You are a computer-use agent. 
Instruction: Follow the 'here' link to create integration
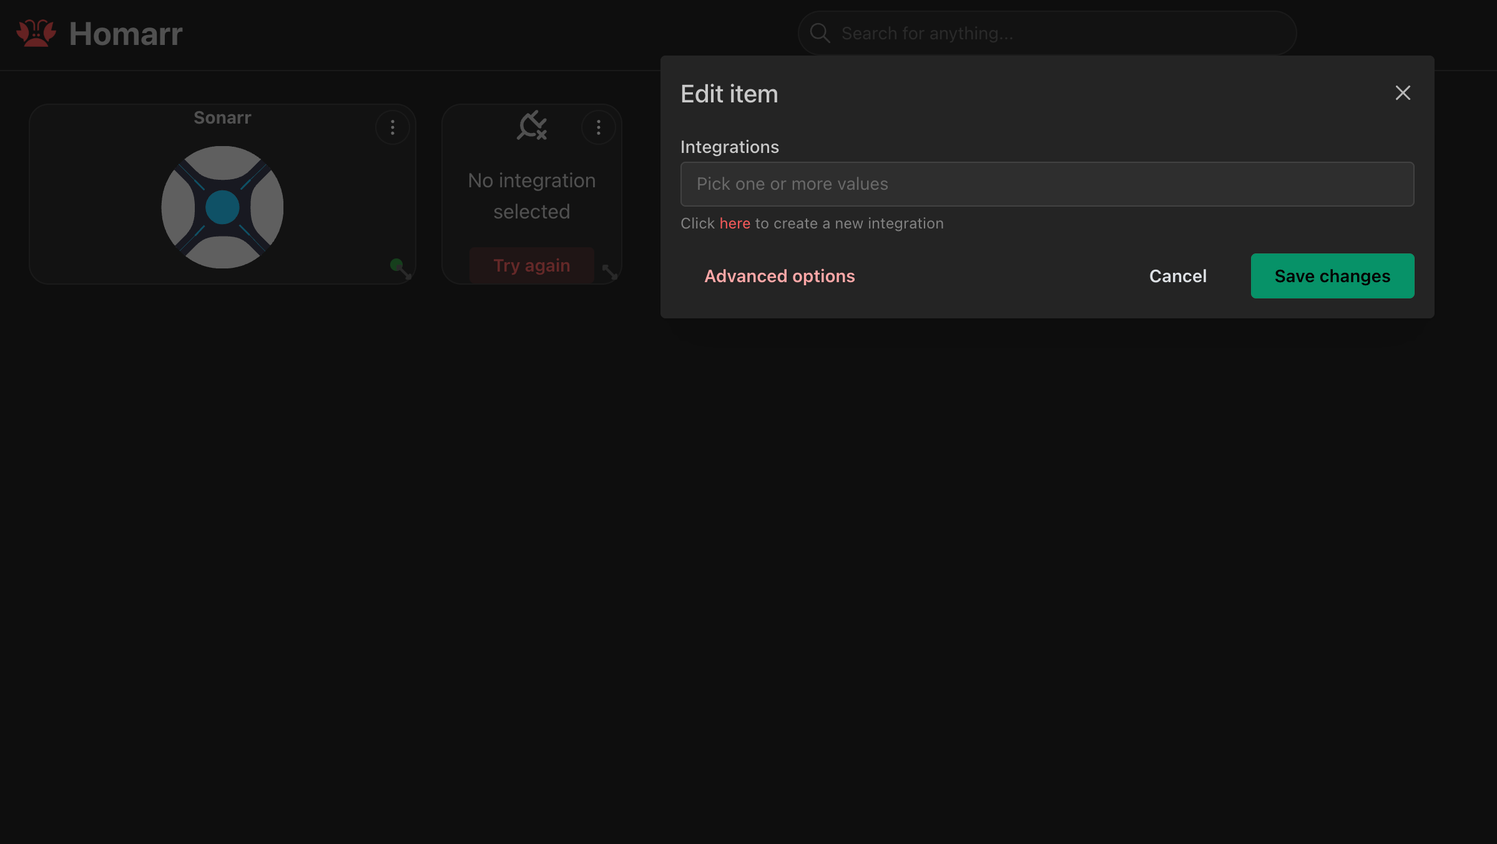point(734,223)
